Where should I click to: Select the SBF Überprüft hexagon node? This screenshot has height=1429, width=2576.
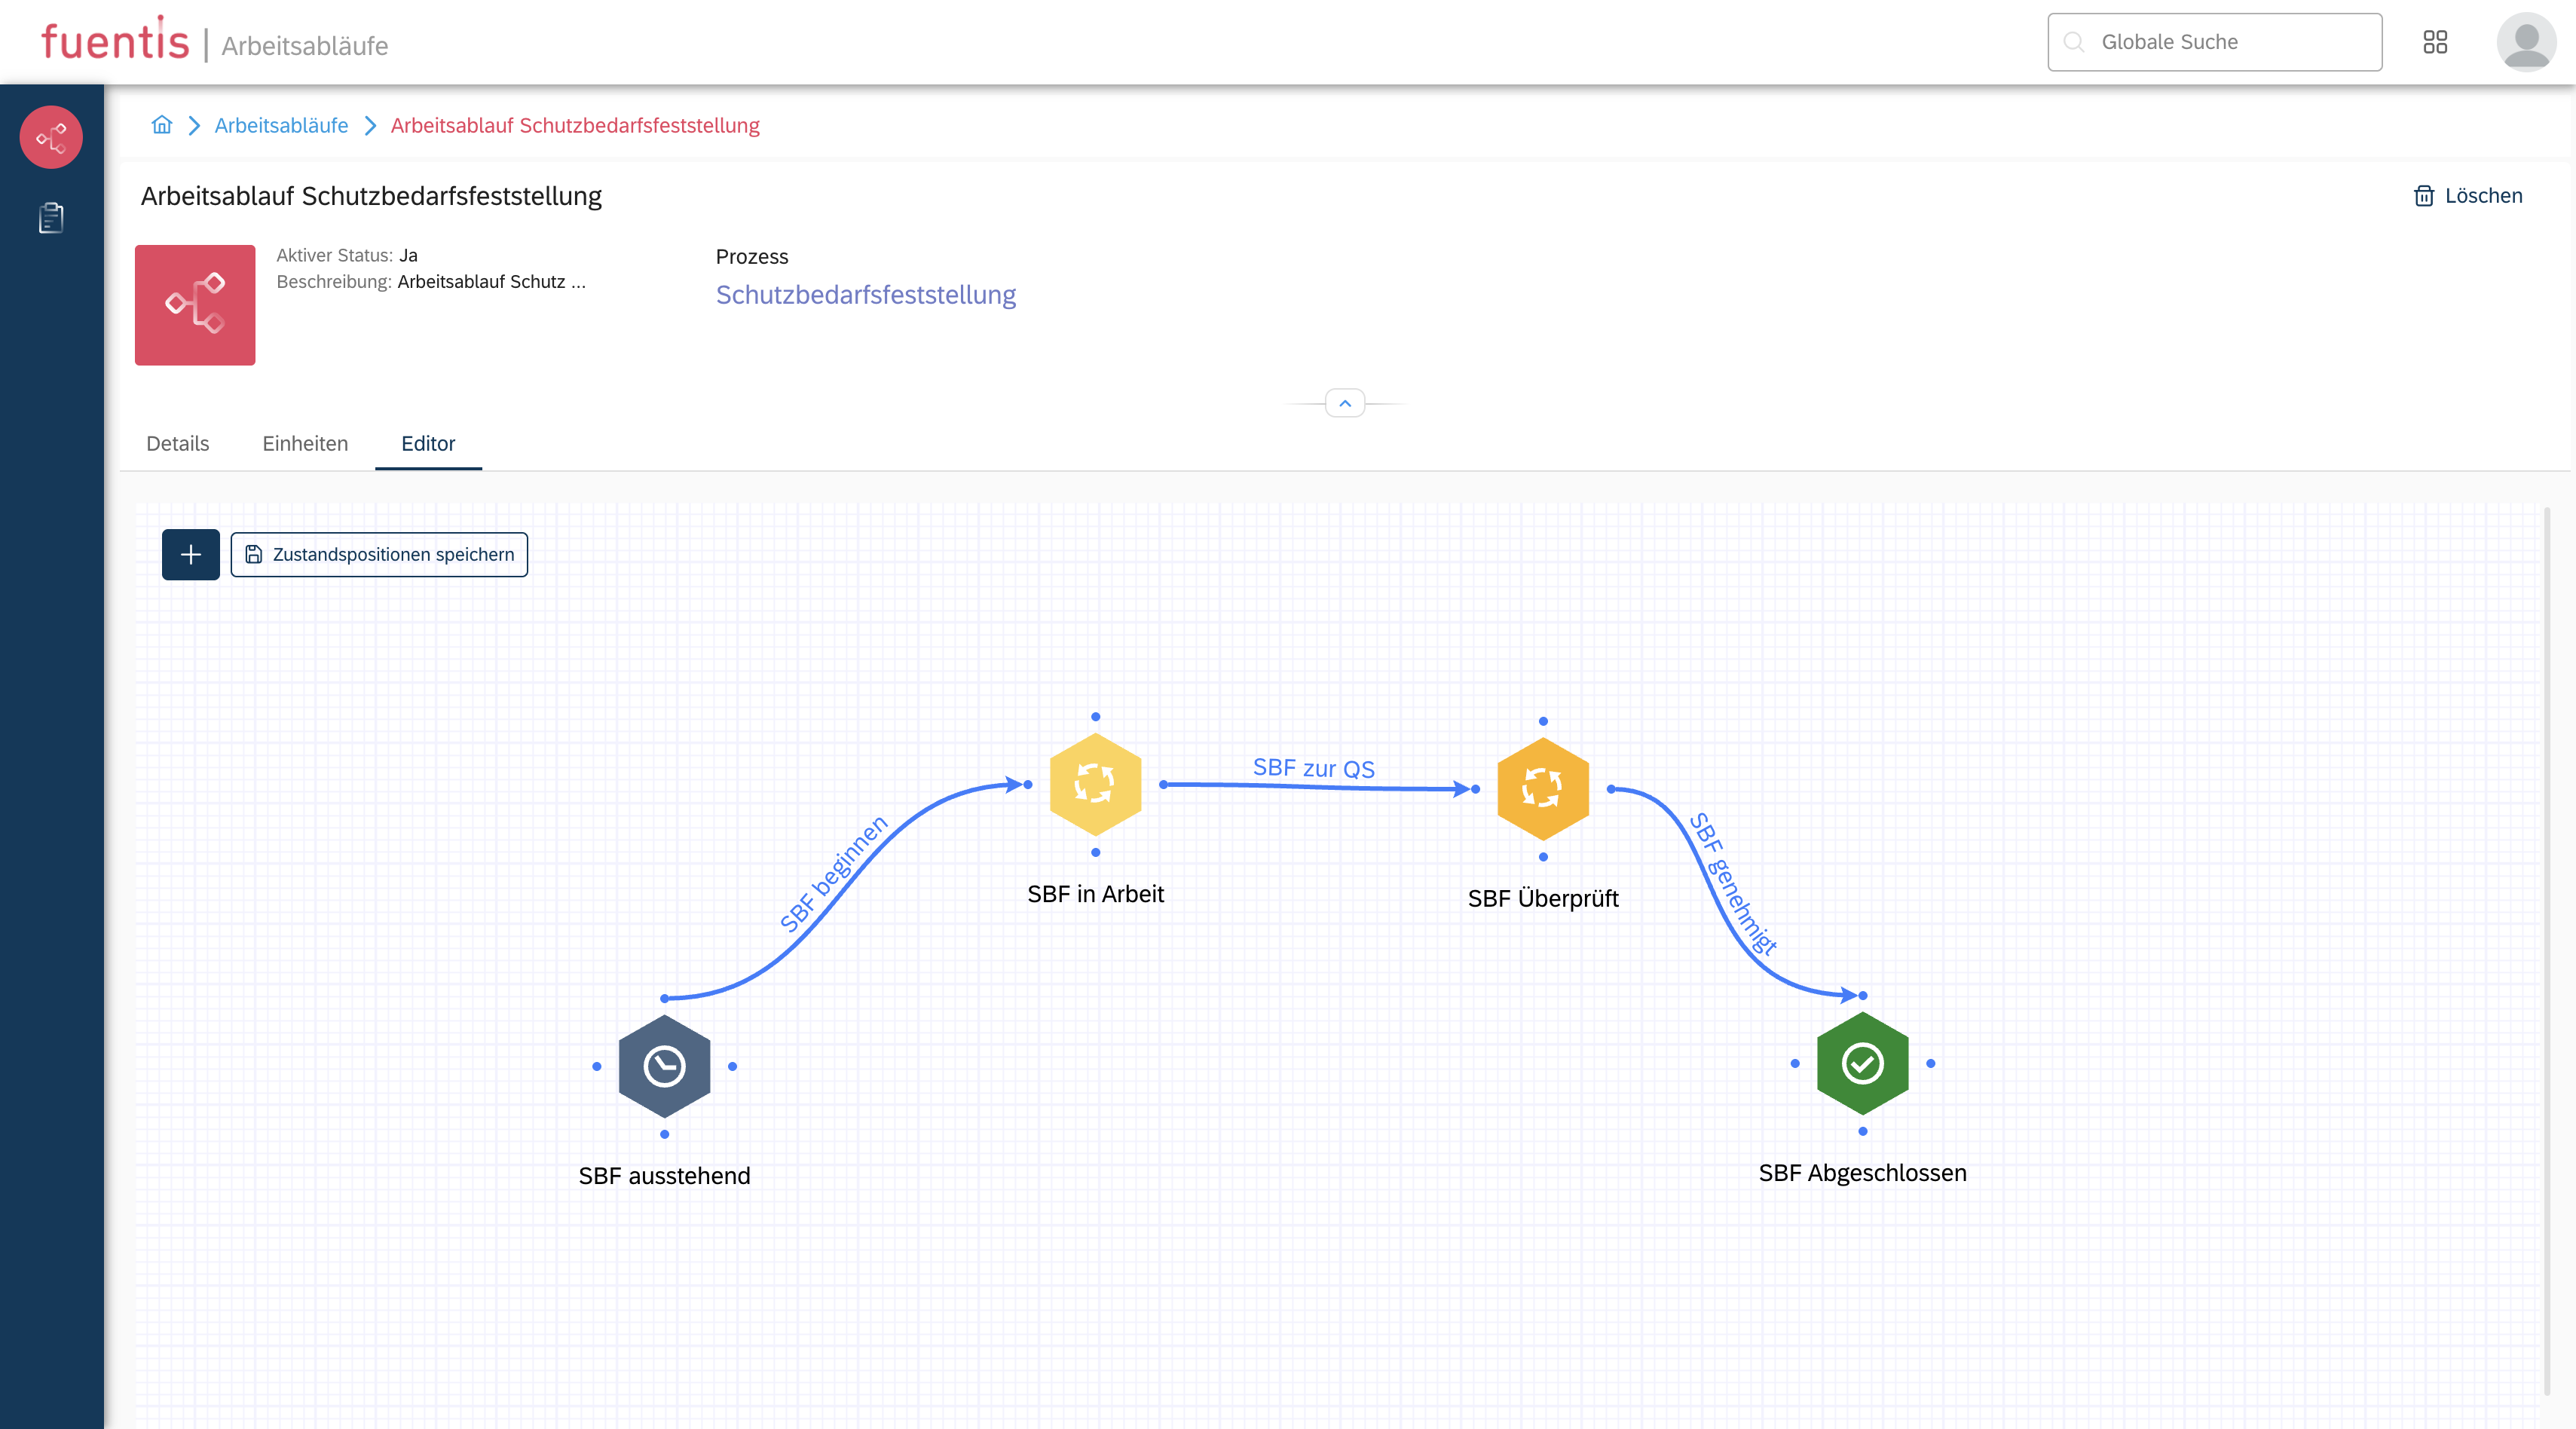1542,788
